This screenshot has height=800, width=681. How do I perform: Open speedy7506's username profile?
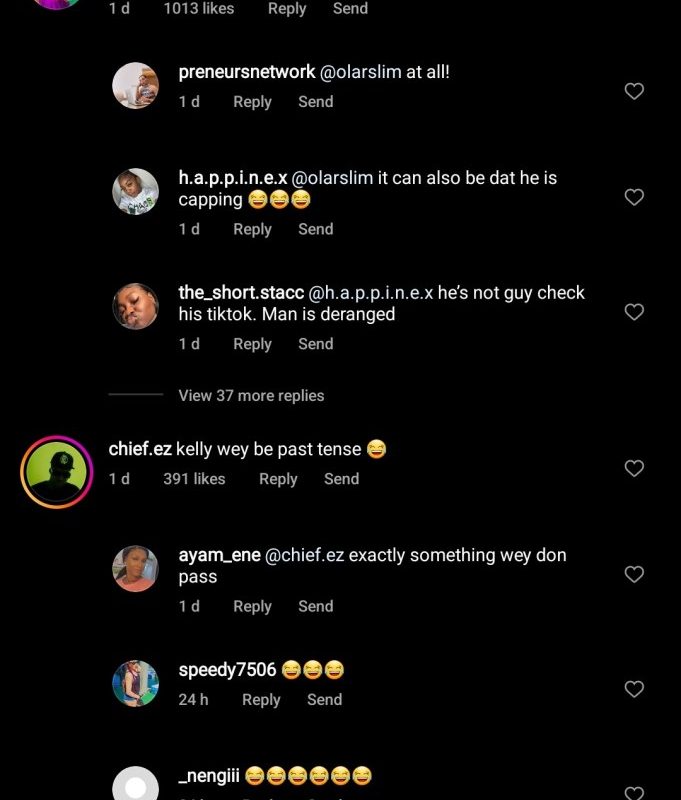tap(227, 670)
